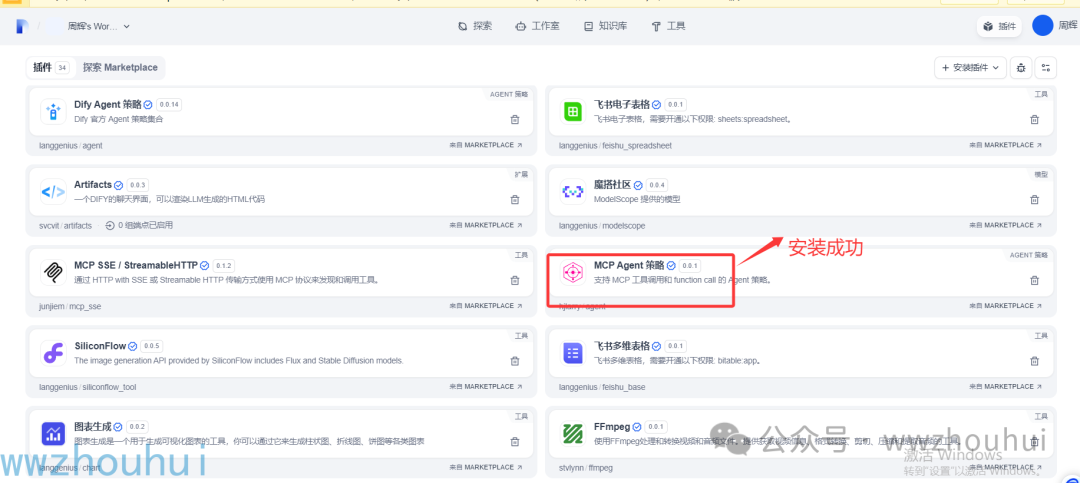This screenshot has height=483, width=1080.
Task: Click version badge 0.0.5 on SiliconFlow
Action: 152,346
